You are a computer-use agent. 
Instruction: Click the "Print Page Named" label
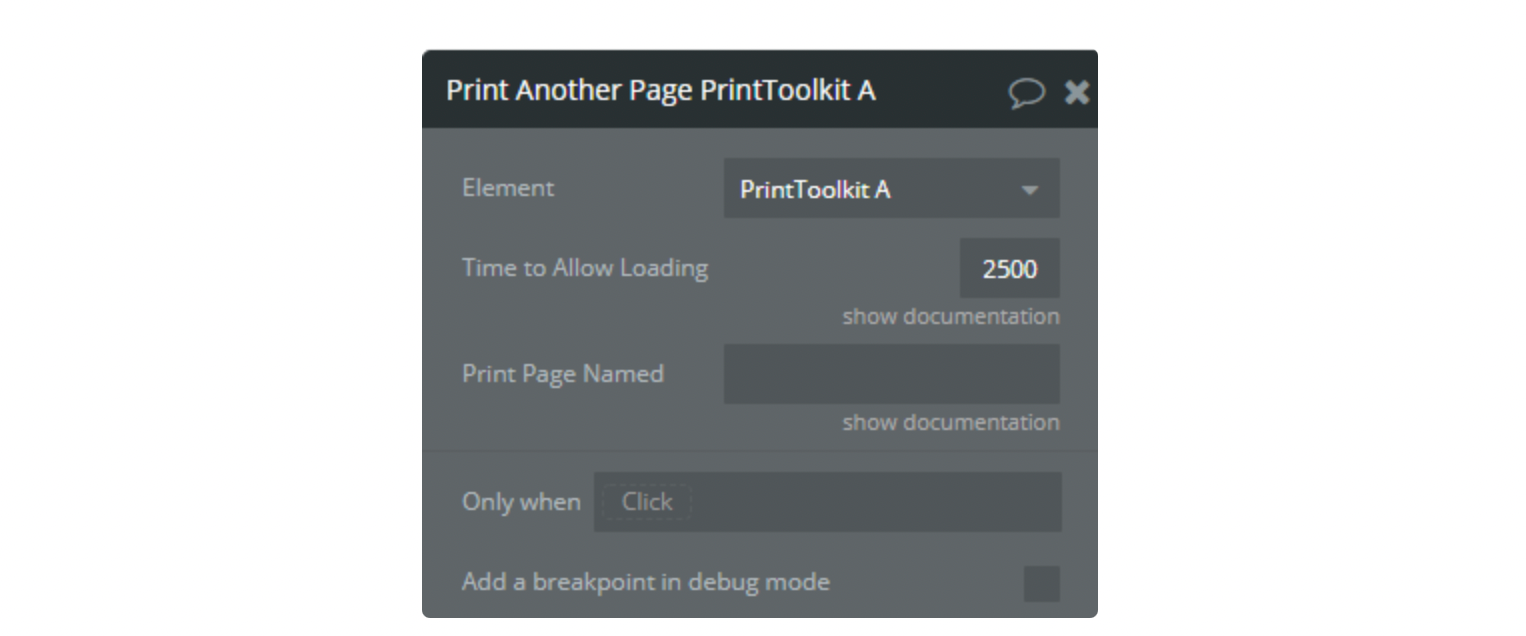(x=563, y=374)
